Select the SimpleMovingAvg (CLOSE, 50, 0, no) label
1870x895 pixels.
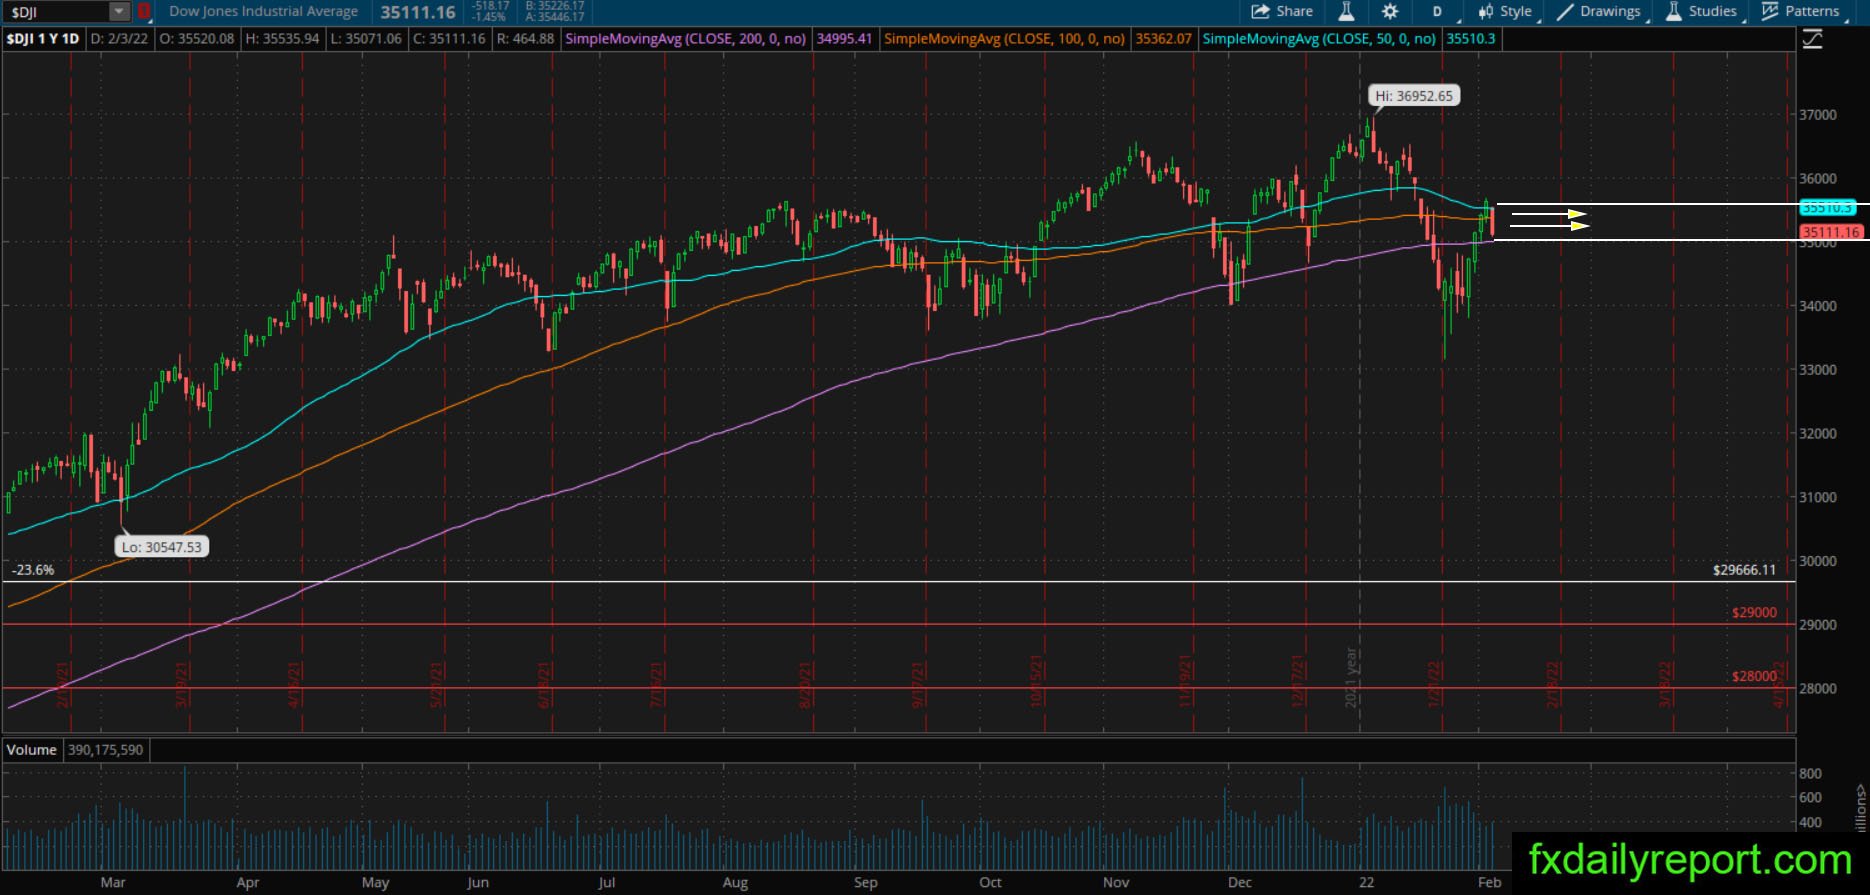[1319, 39]
